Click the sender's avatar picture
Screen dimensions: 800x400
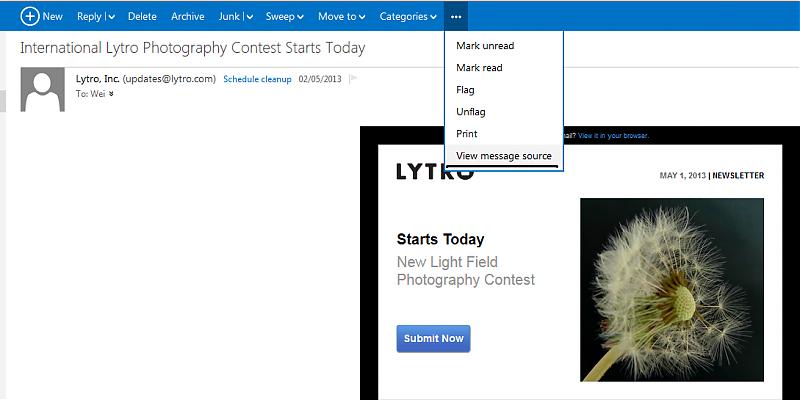(43, 90)
